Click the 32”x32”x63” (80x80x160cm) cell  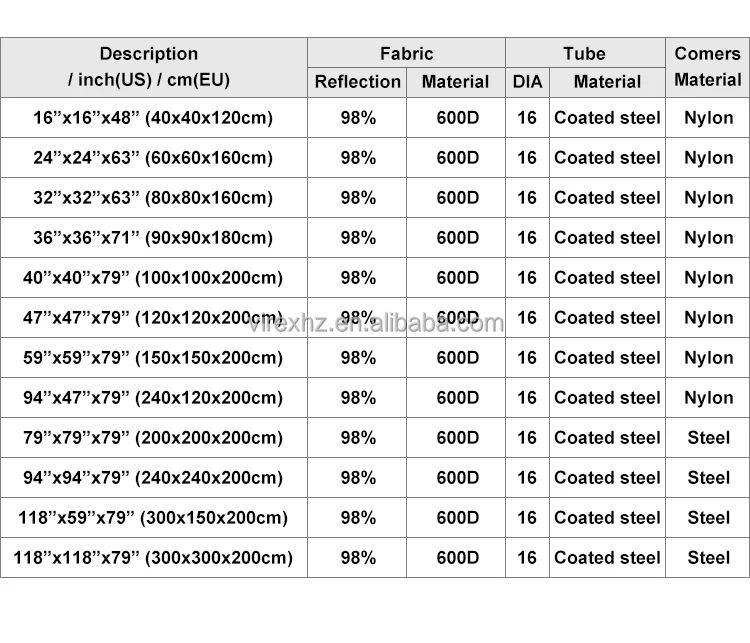(x=153, y=198)
